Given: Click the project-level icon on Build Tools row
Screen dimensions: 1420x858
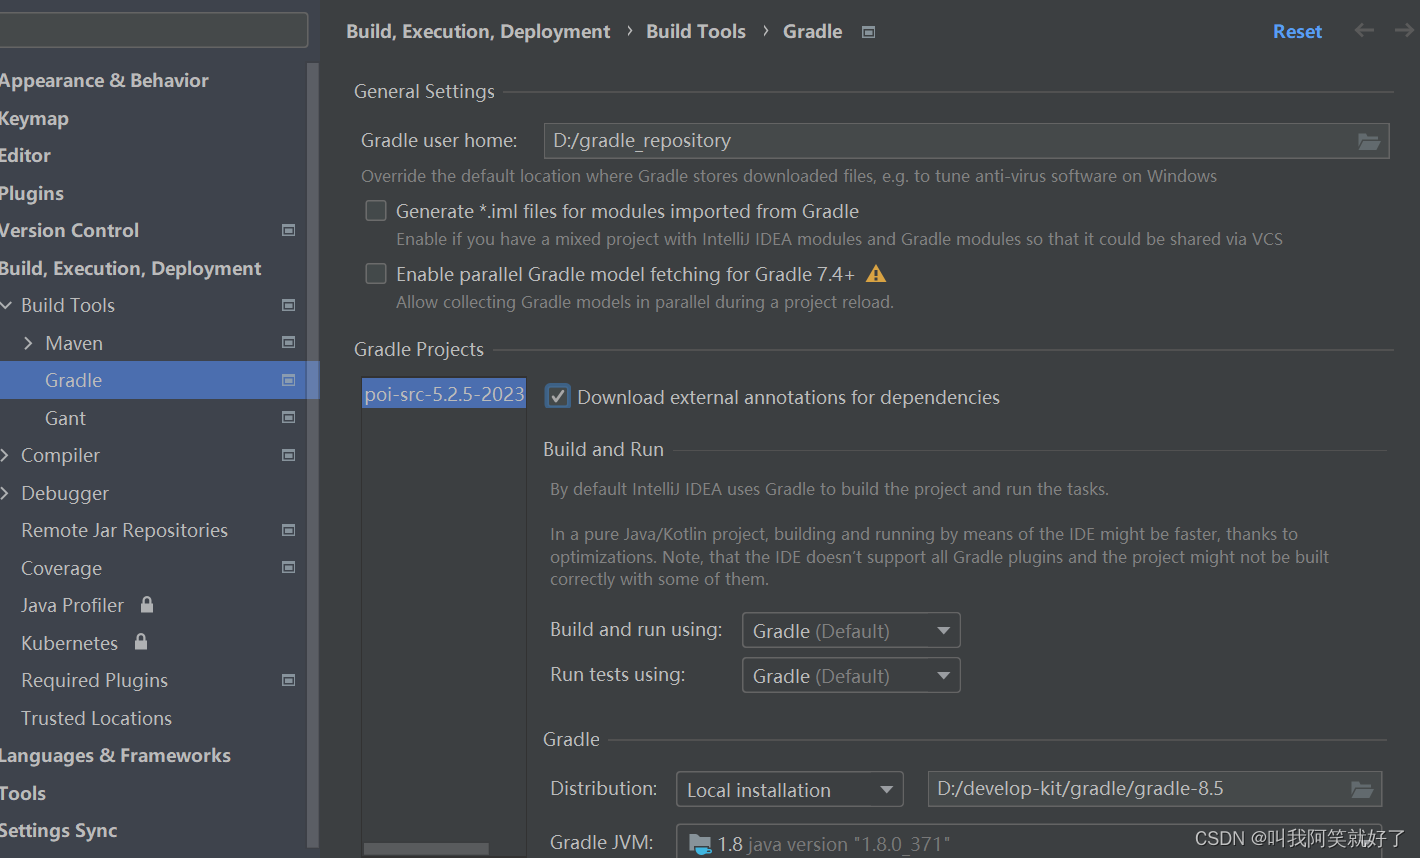Looking at the screenshot, I should coord(288,305).
